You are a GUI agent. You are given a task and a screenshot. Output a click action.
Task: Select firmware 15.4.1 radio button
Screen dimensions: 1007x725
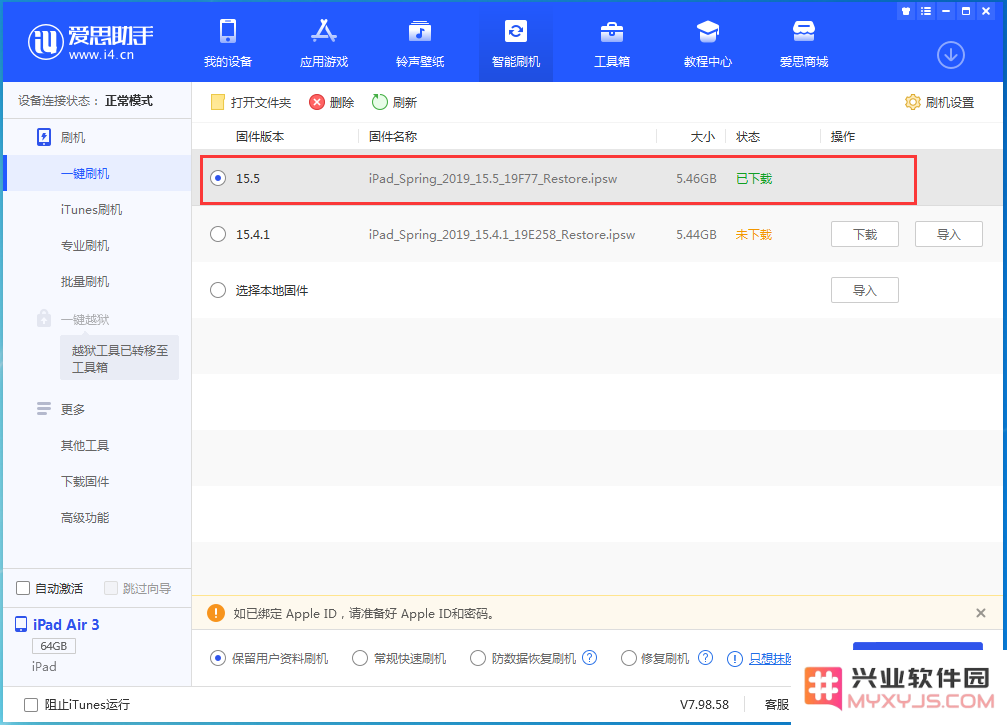coord(218,234)
